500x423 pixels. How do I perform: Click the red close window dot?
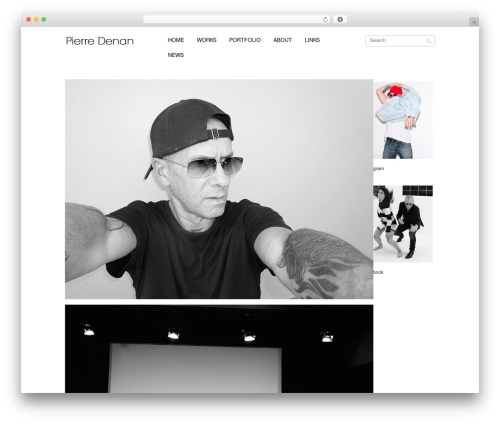click(29, 19)
